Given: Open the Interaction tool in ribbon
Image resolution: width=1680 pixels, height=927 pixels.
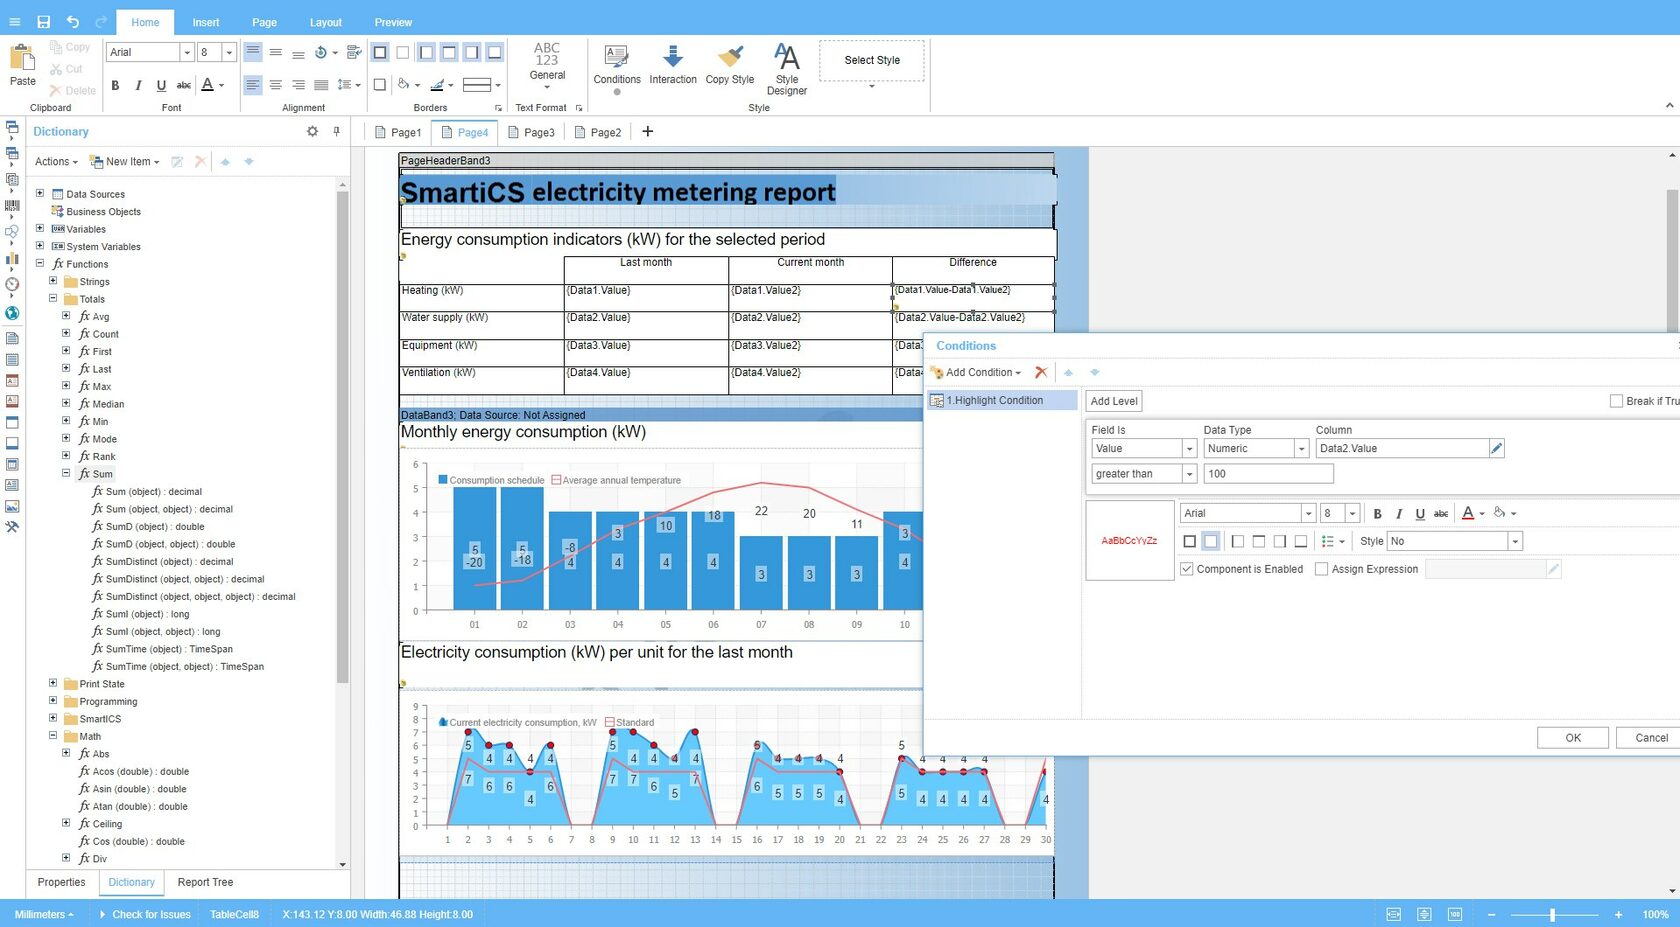Looking at the screenshot, I should click(x=673, y=65).
